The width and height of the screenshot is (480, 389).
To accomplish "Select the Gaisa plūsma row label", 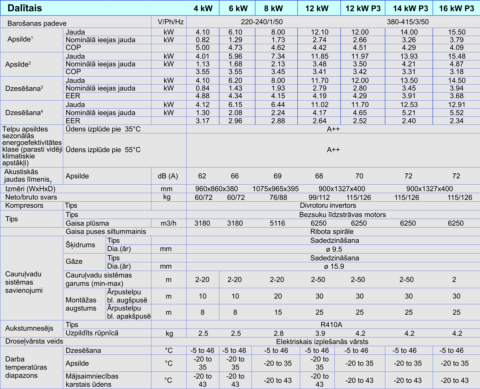I will (87, 223).
